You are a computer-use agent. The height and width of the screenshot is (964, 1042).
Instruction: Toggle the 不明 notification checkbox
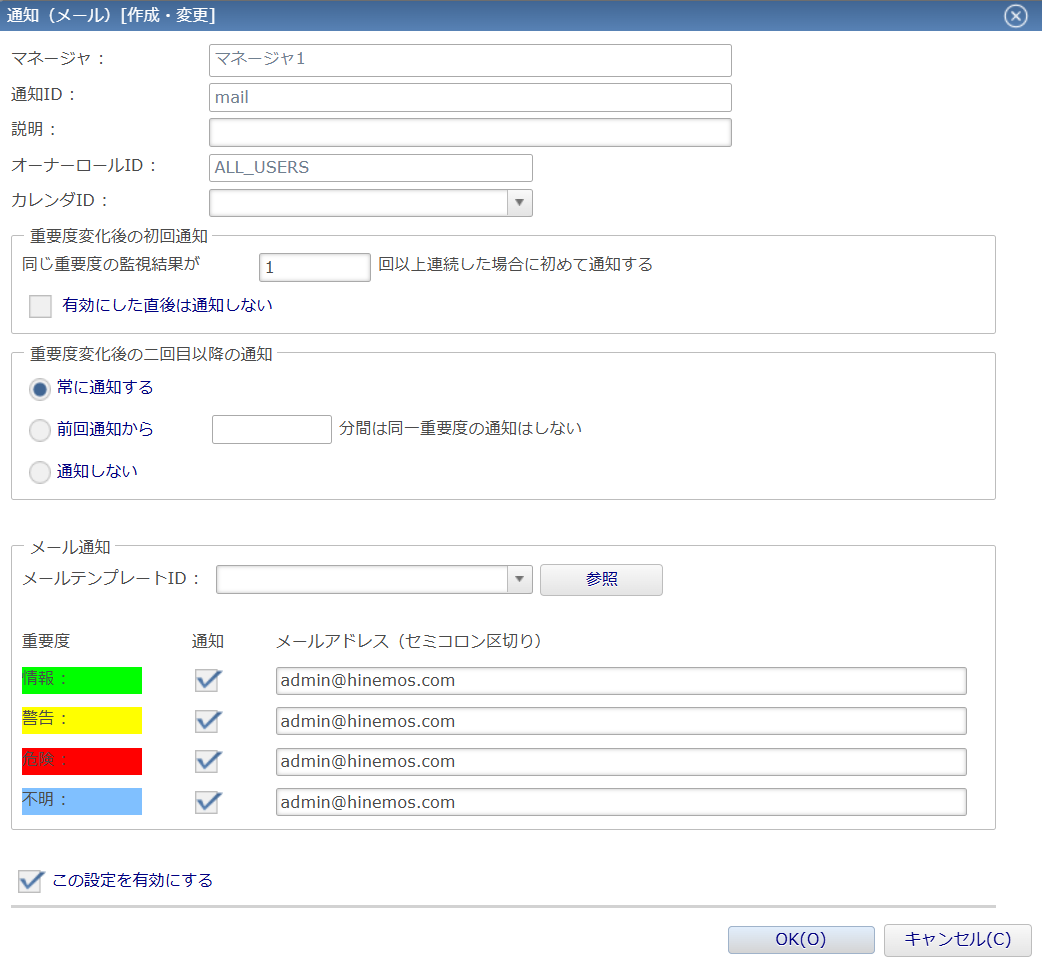coord(207,801)
